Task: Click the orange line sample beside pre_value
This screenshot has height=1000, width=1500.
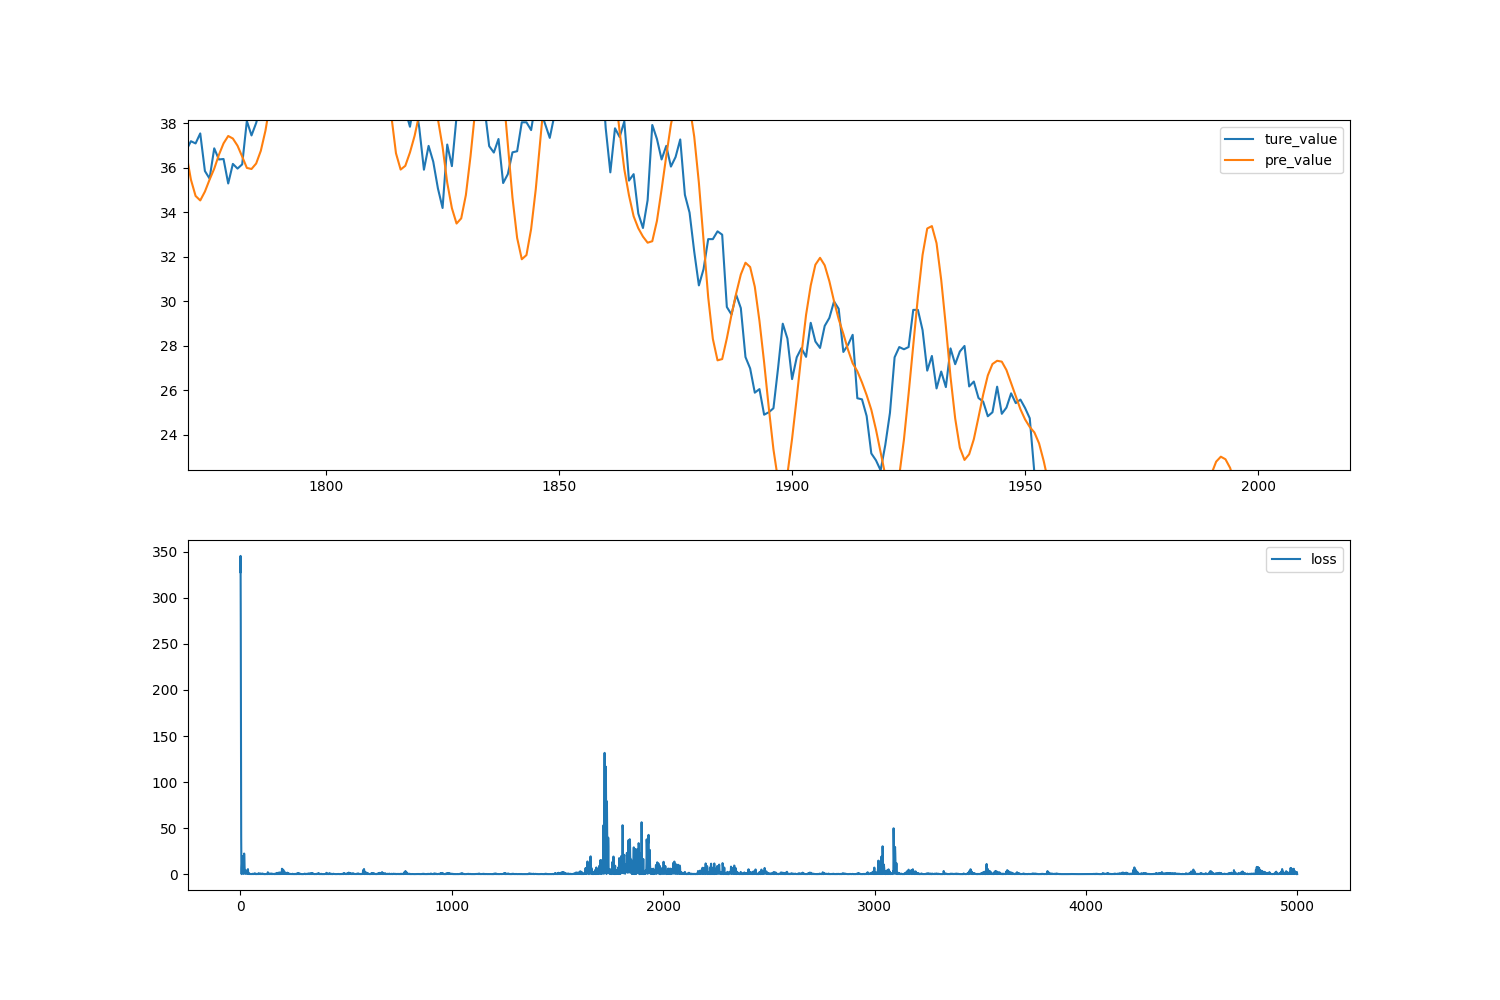Action: click(1241, 160)
